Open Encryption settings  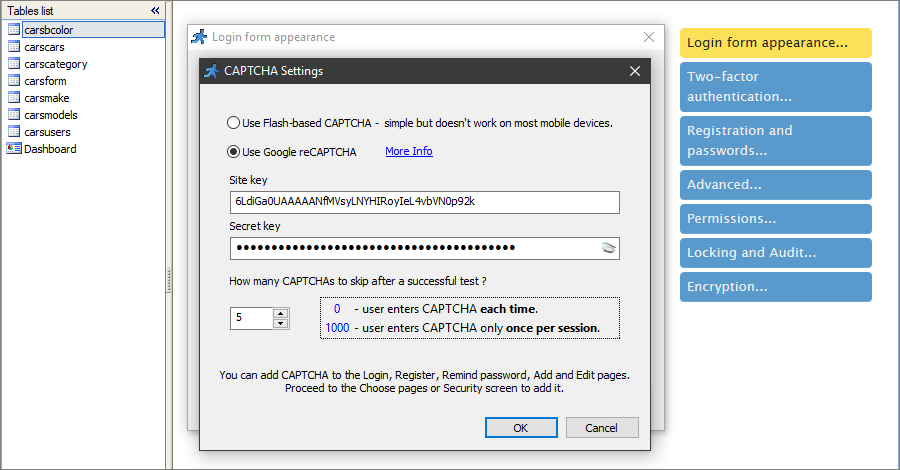click(x=775, y=286)
